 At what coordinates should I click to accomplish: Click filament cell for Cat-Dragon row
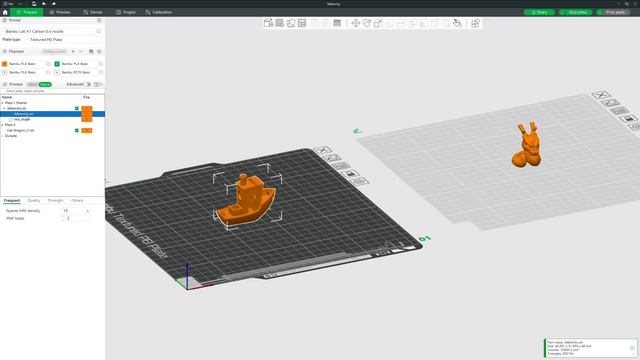pyautogui.click(x=87, y=131)
